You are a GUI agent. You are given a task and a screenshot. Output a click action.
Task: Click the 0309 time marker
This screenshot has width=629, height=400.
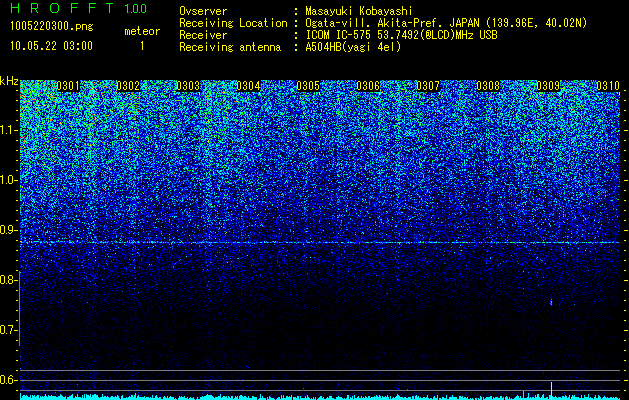click(x=548, y=86)
